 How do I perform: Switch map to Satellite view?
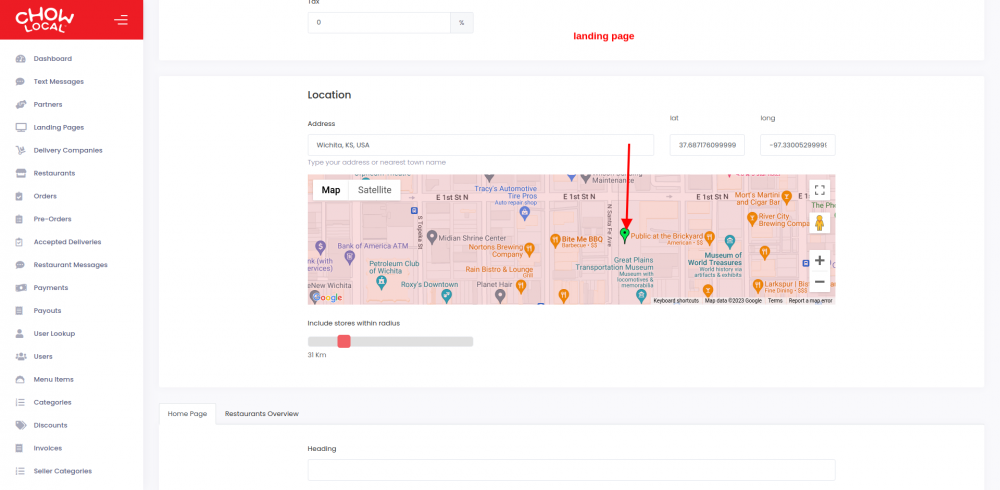(x=374, y=190)
